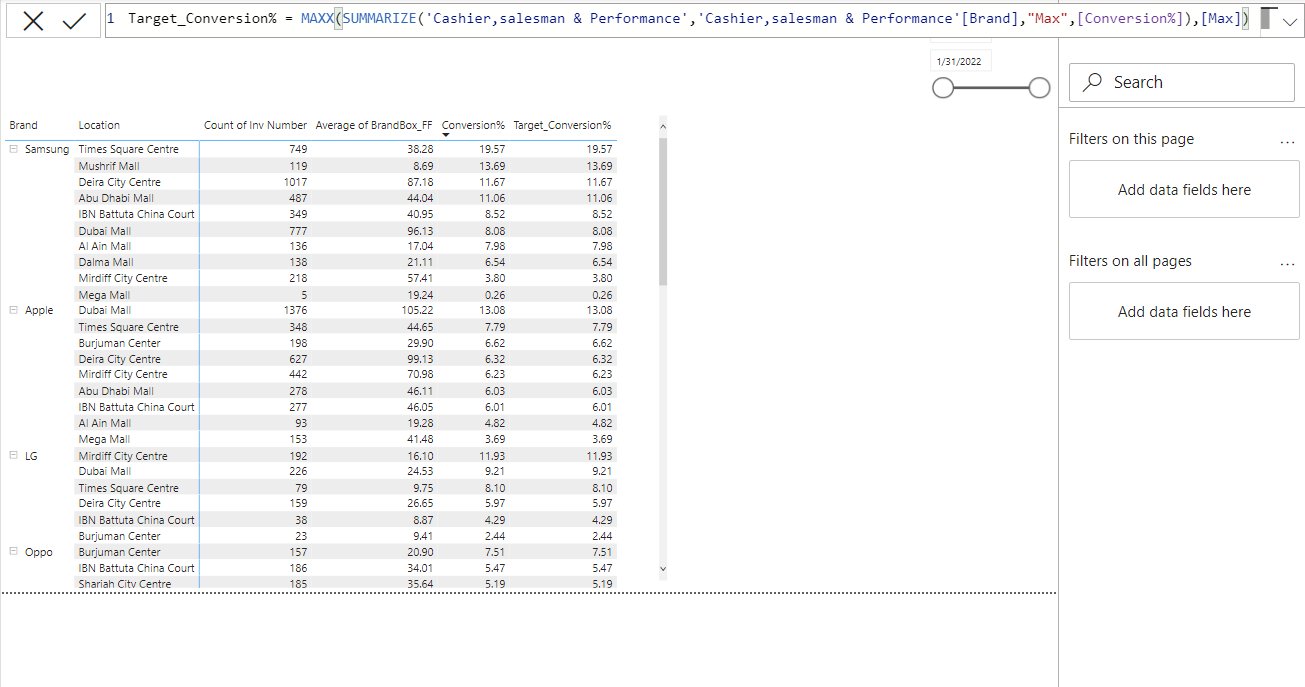This screenshot has width=1305, height=687.
Task: Click the count value 749
Action: (298, 149)
